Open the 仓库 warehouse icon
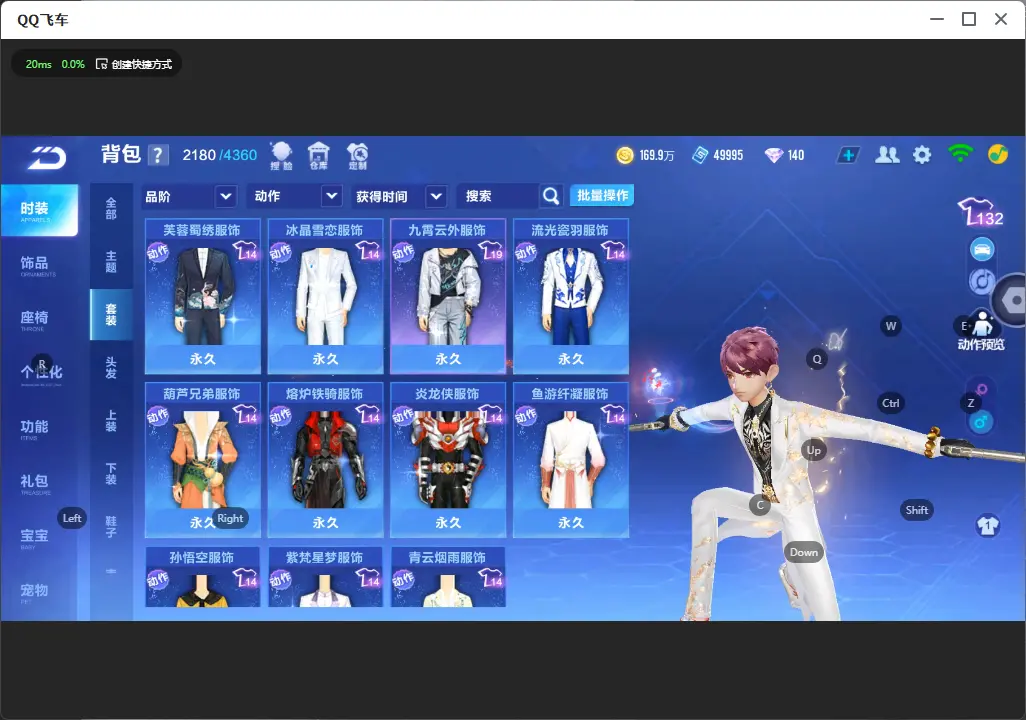 pyautogui.click(x=319, y=156)
